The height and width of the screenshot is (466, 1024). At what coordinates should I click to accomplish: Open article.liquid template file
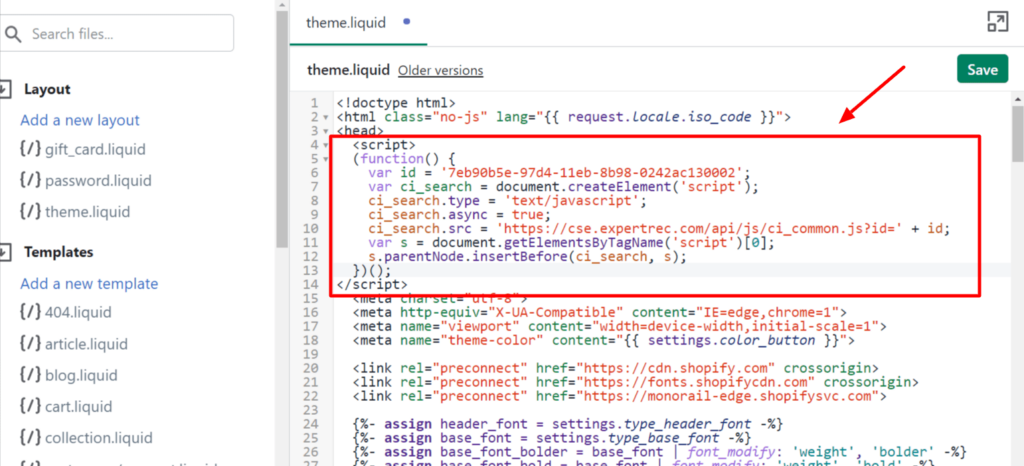86,344
